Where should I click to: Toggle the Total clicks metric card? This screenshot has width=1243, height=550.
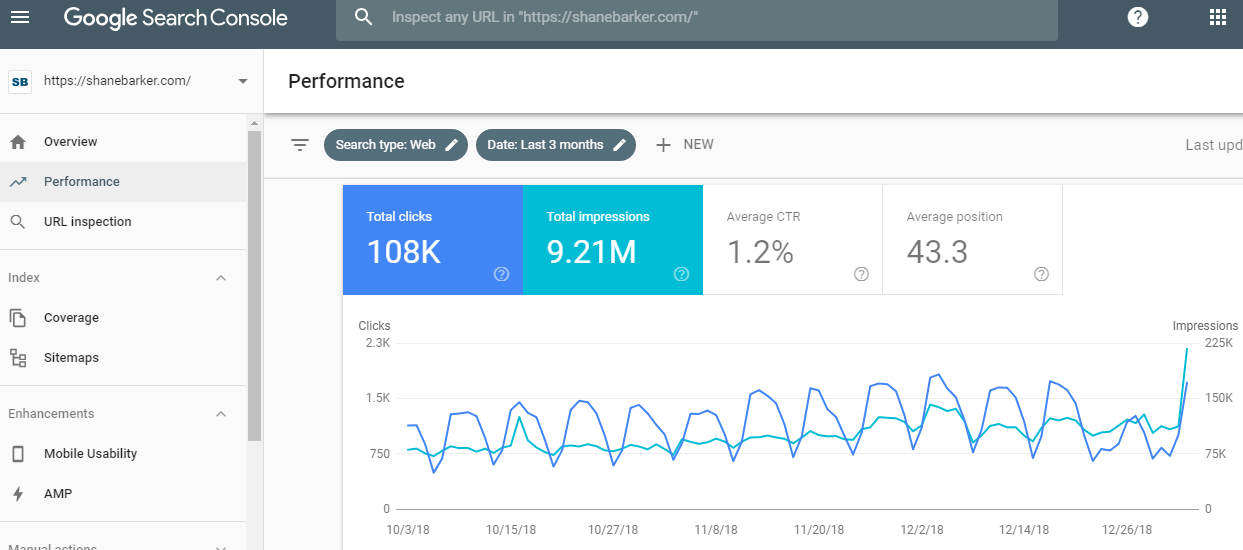[432, 239]
